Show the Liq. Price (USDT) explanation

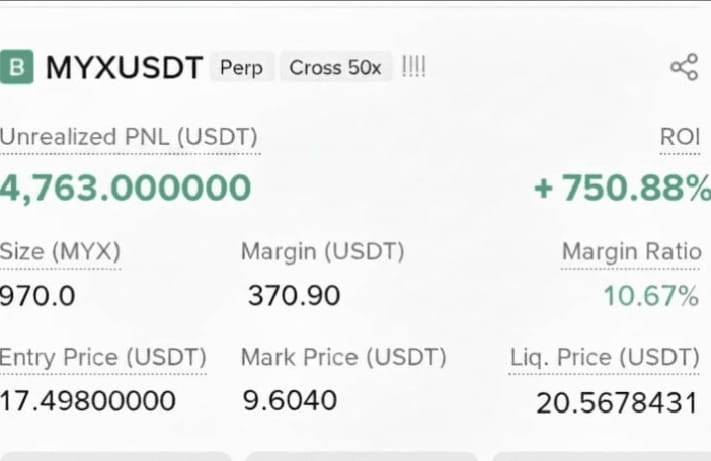[x=604, y=358]
